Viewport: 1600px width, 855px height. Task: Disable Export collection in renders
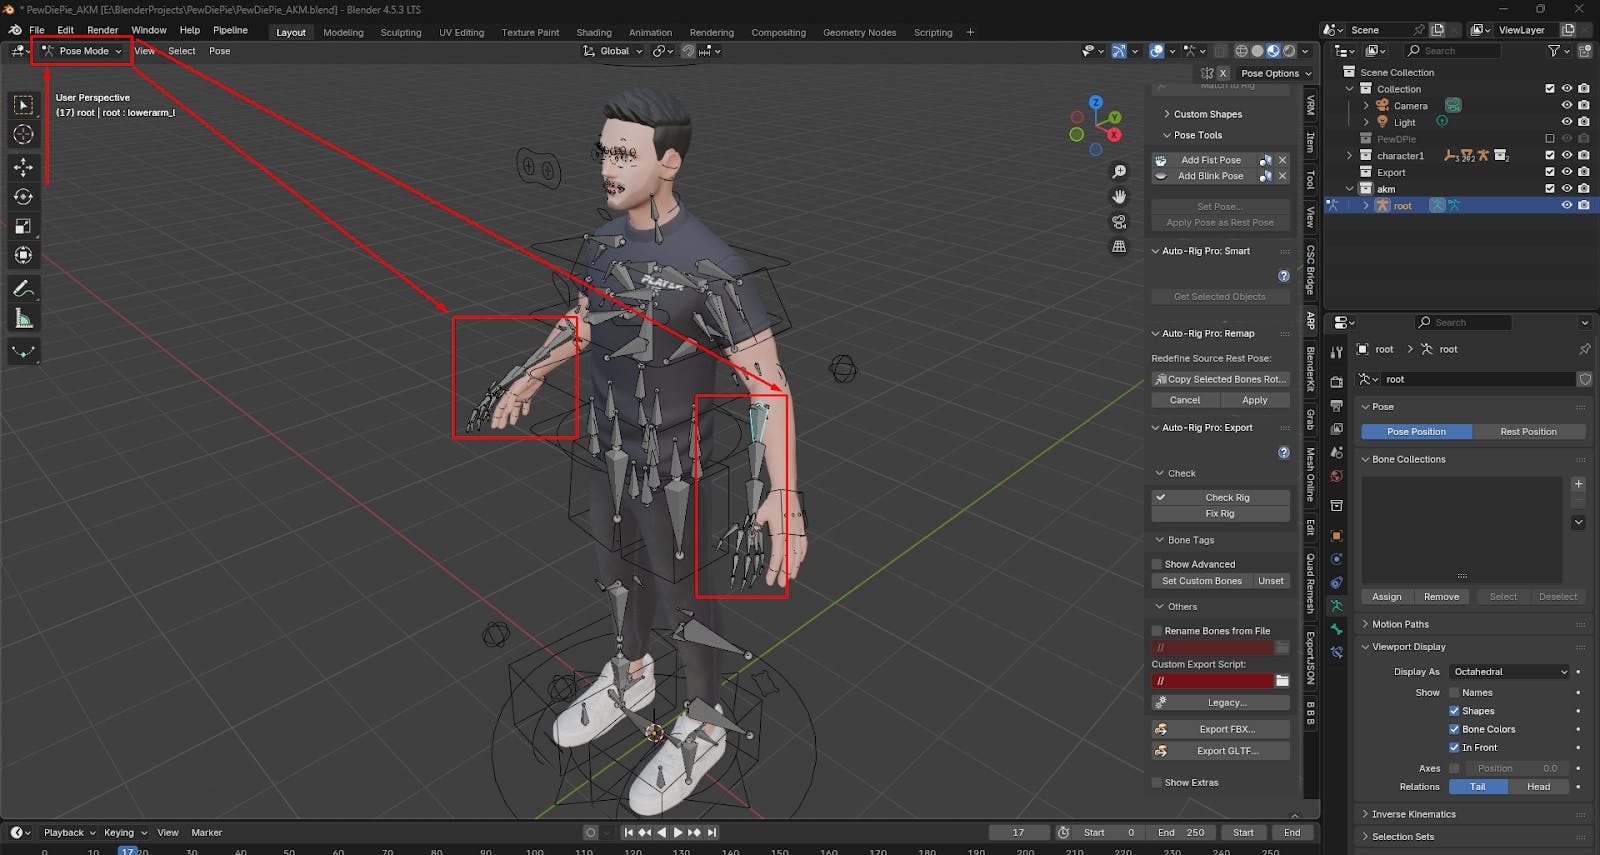1583,172
